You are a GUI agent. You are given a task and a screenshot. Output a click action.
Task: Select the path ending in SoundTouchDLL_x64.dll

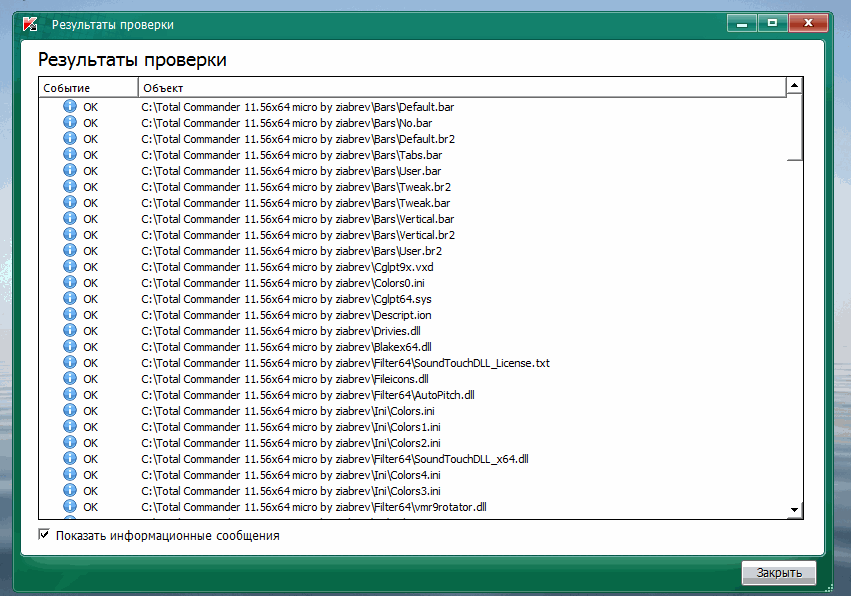click(335, 459)
